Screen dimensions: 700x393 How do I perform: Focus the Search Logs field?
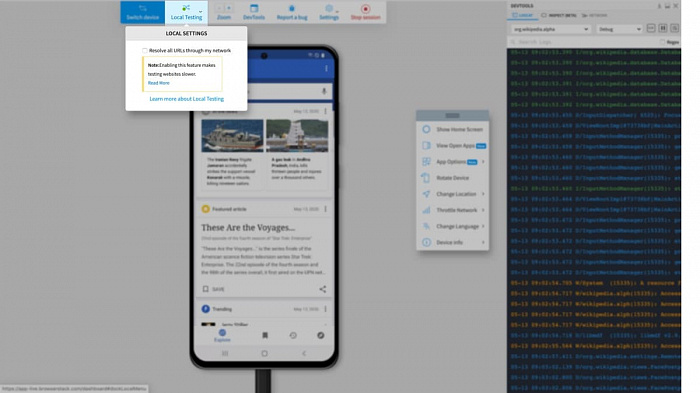(584, 42)
